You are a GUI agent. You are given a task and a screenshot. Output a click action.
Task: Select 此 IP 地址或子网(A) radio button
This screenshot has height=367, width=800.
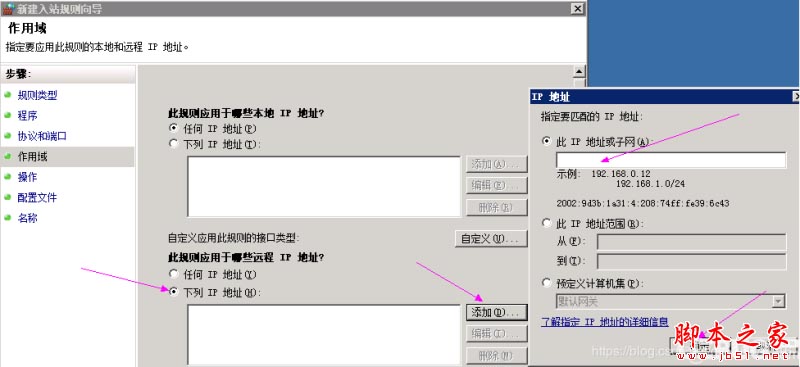pyautogui.click(x=547, y=141)
